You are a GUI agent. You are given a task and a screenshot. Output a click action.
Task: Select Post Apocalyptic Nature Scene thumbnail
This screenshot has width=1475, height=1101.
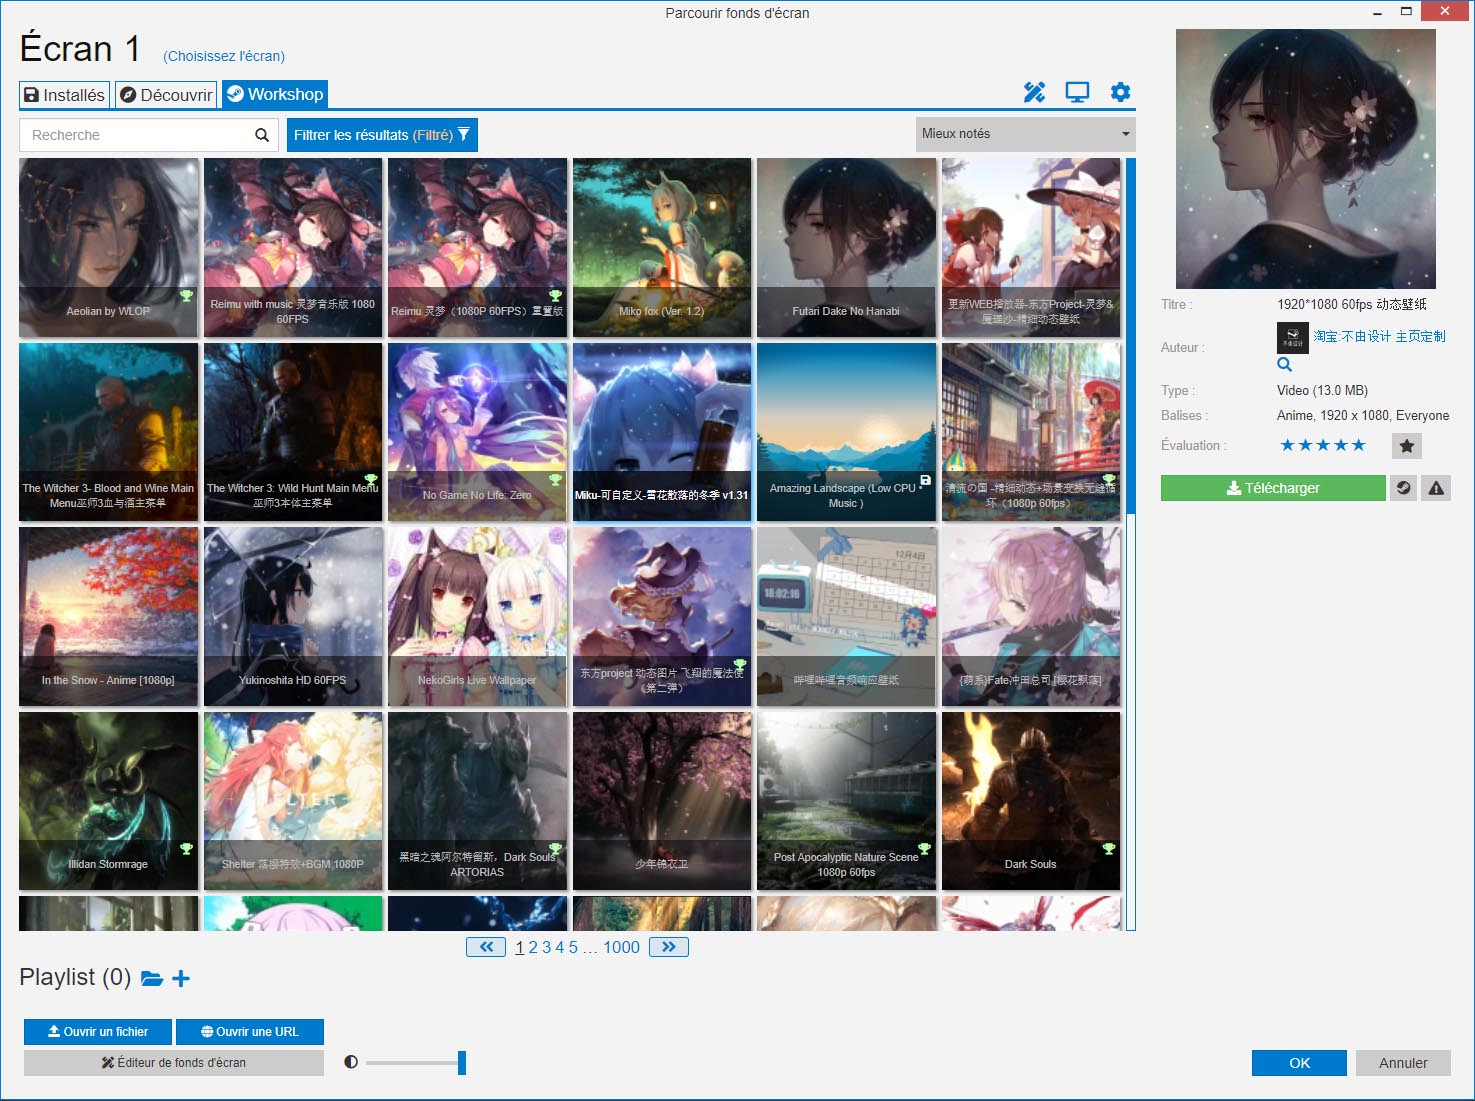[846, 801]
